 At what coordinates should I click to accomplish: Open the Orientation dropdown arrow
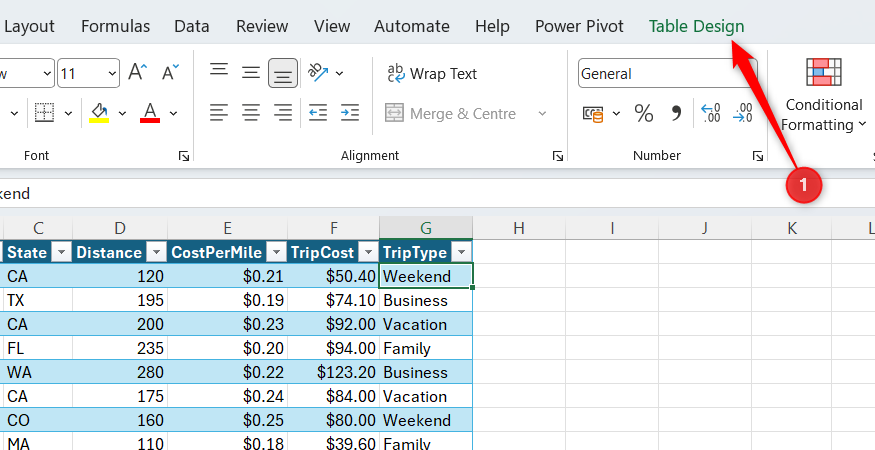(339, 73)
